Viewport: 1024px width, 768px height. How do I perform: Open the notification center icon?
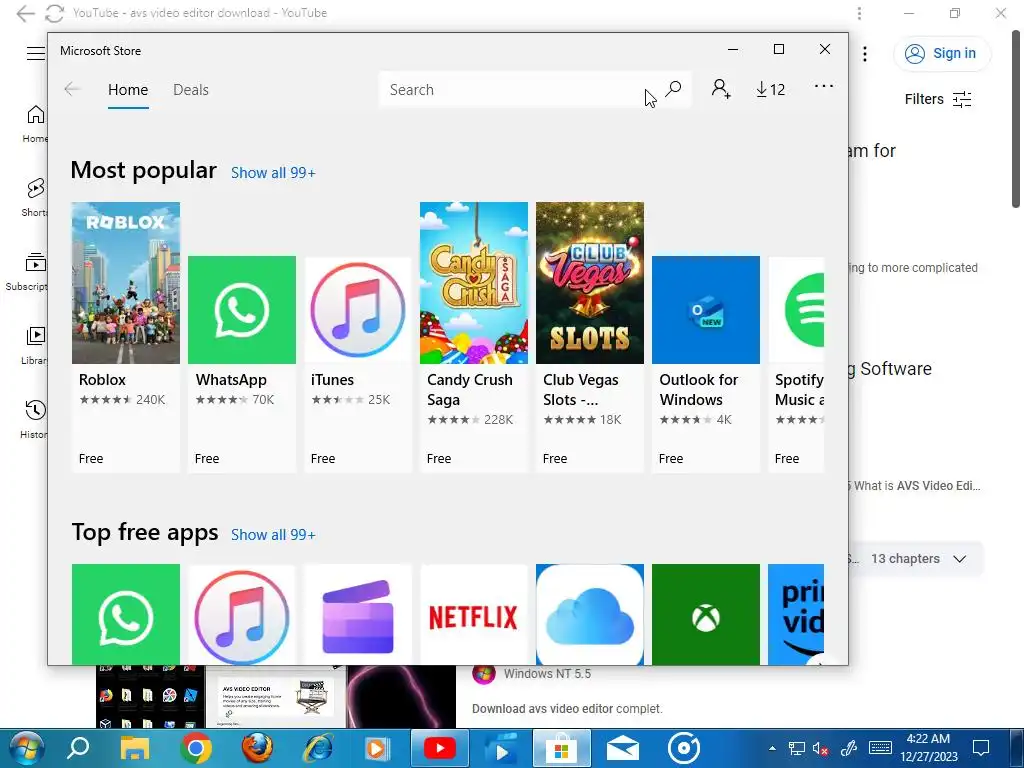coord(981,748)
